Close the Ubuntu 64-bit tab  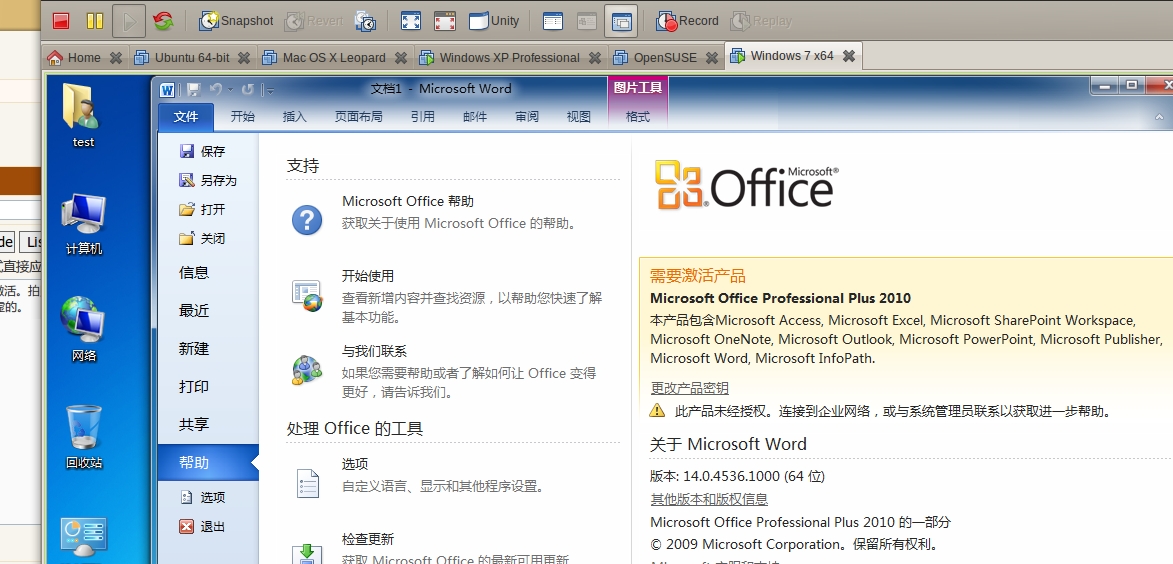point(244,58)
